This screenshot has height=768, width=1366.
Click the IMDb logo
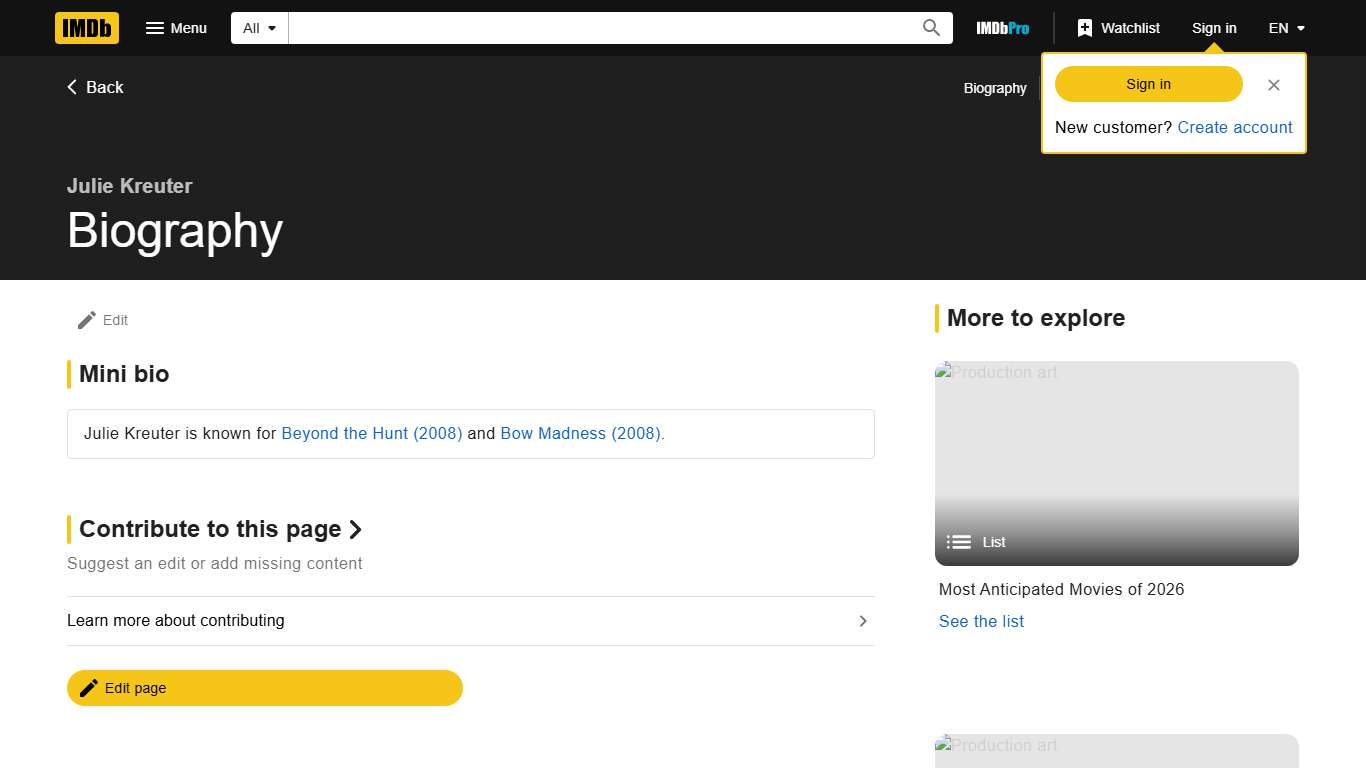(x=87, y=28)
